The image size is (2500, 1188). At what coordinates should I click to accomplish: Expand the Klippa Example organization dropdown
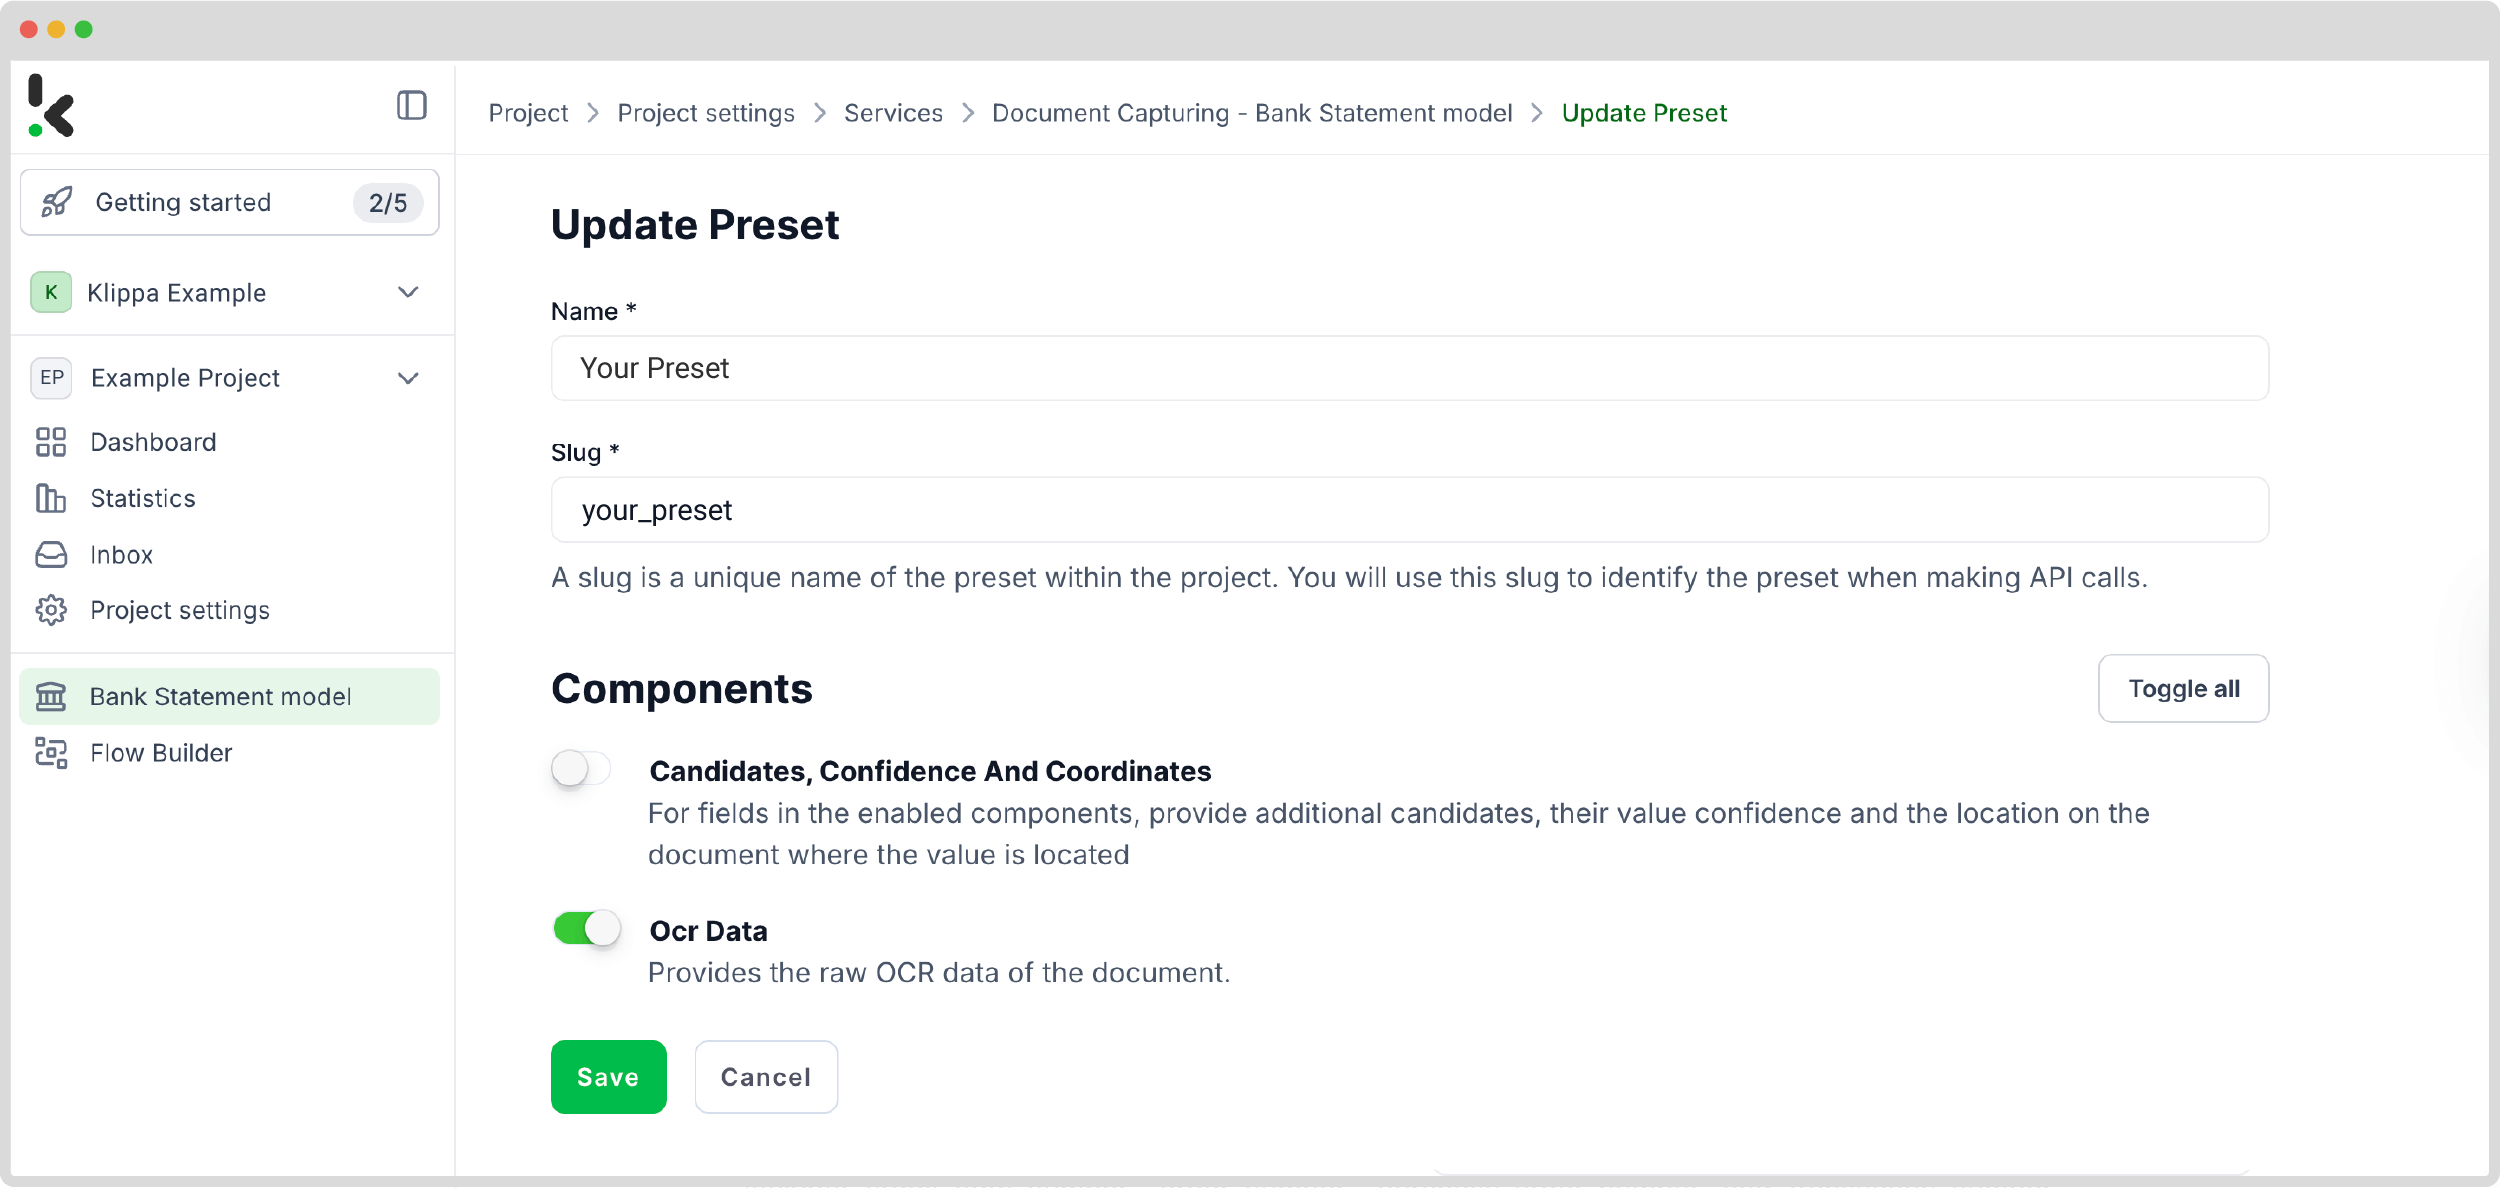(407, 293)
